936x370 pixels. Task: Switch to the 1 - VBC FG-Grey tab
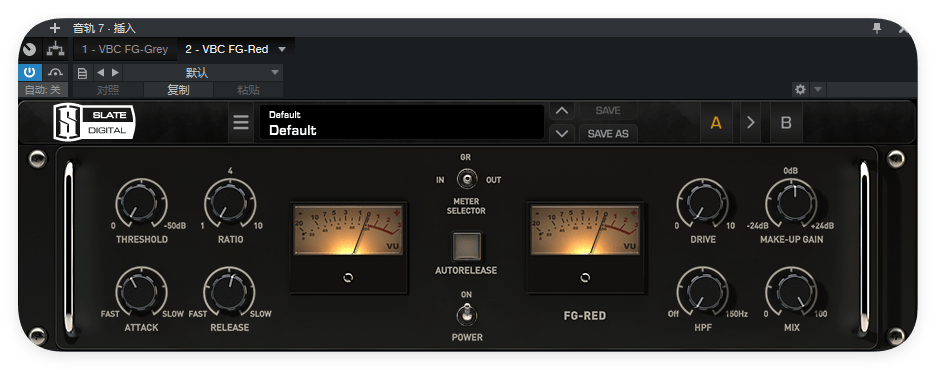click(x=125, y=50)
